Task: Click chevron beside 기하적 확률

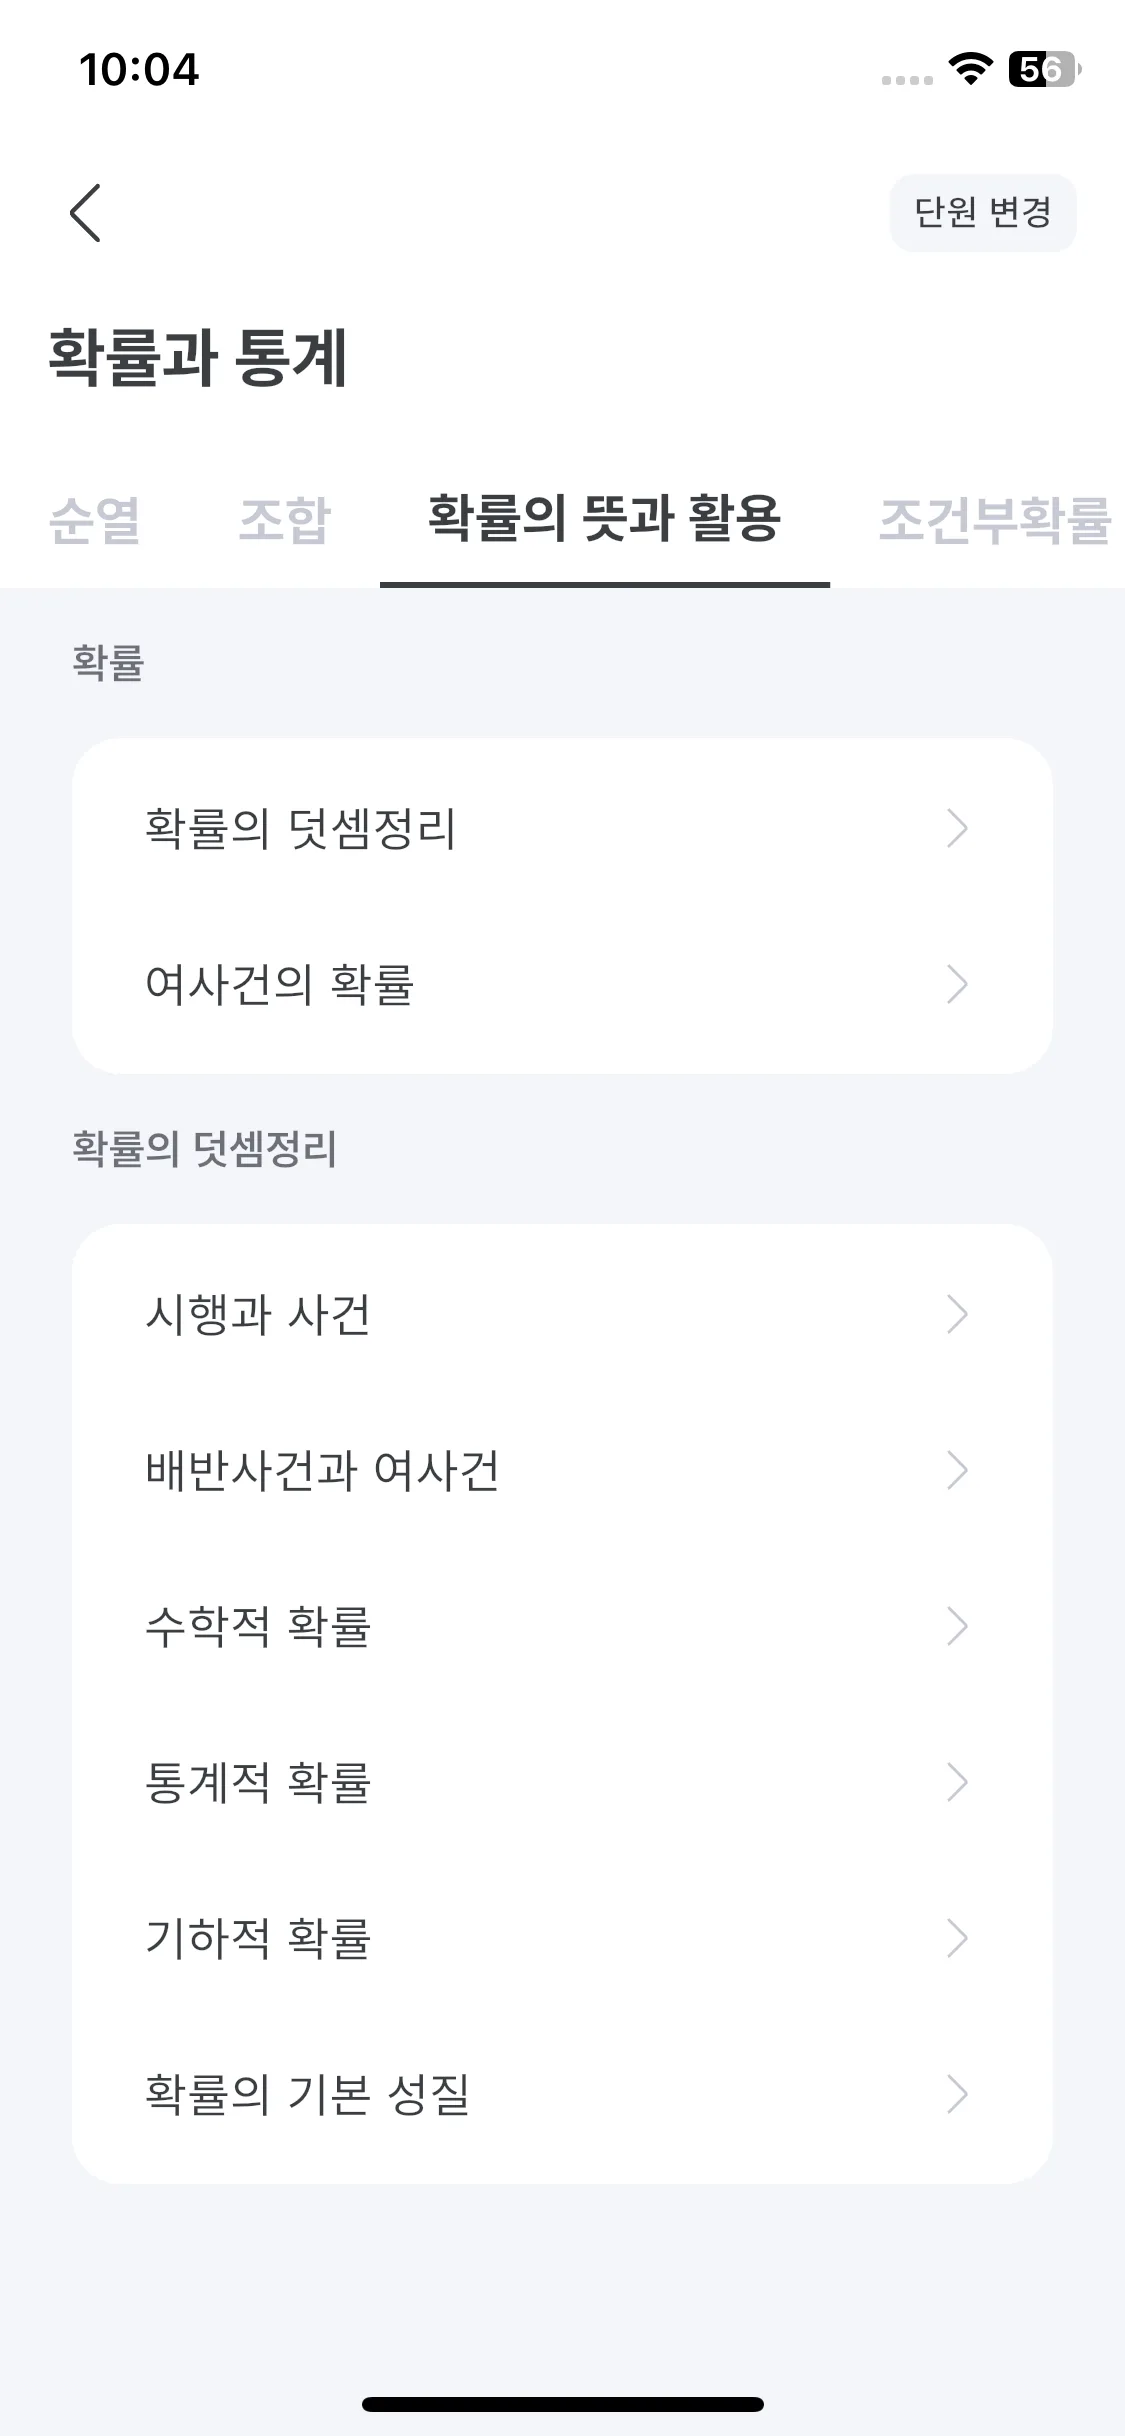Action: coord(957,1938)
